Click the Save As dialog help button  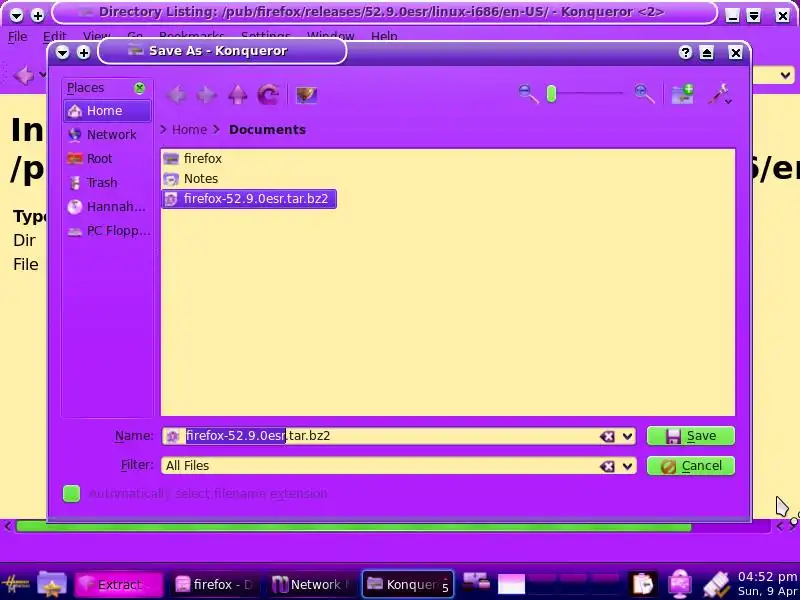coord(685,52)
